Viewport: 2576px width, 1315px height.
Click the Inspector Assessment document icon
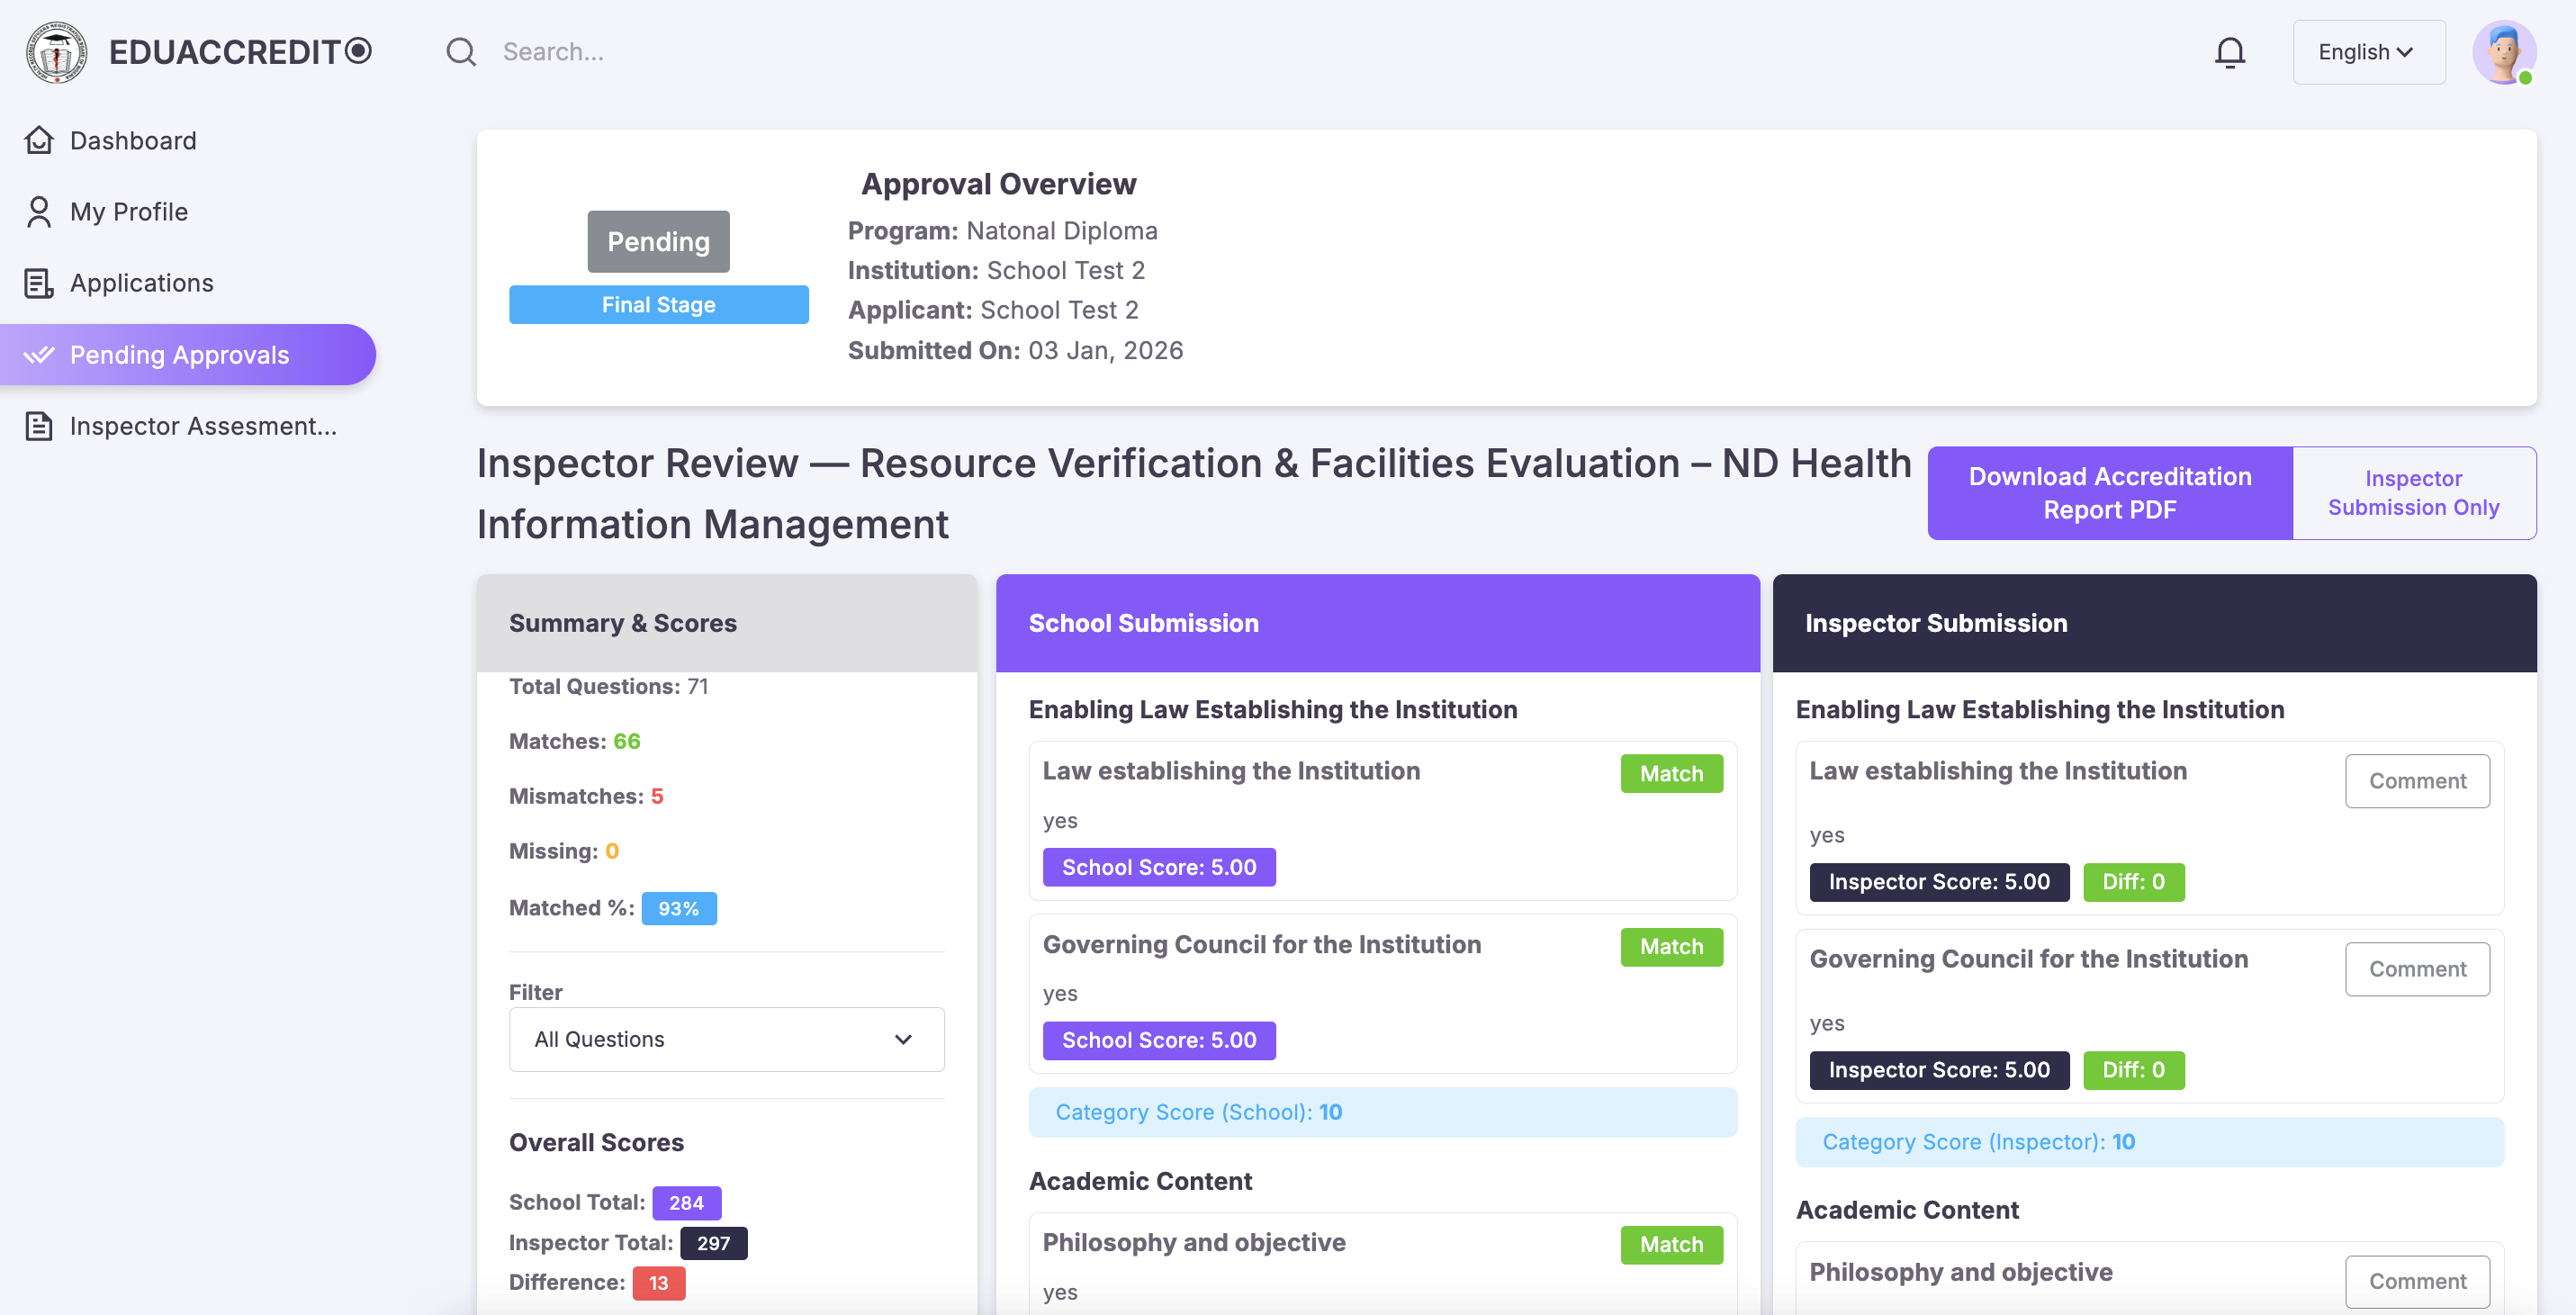click(x=39, y=426)
